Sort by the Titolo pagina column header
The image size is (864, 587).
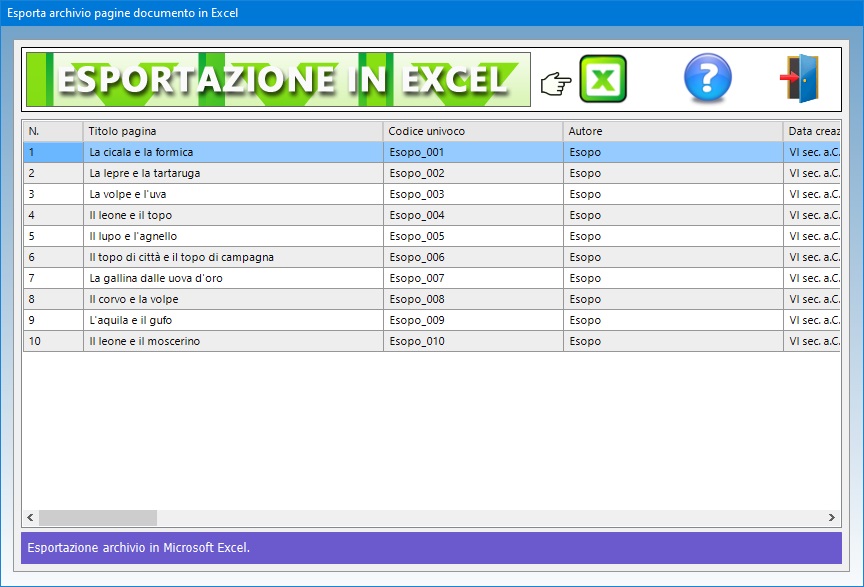232,131
